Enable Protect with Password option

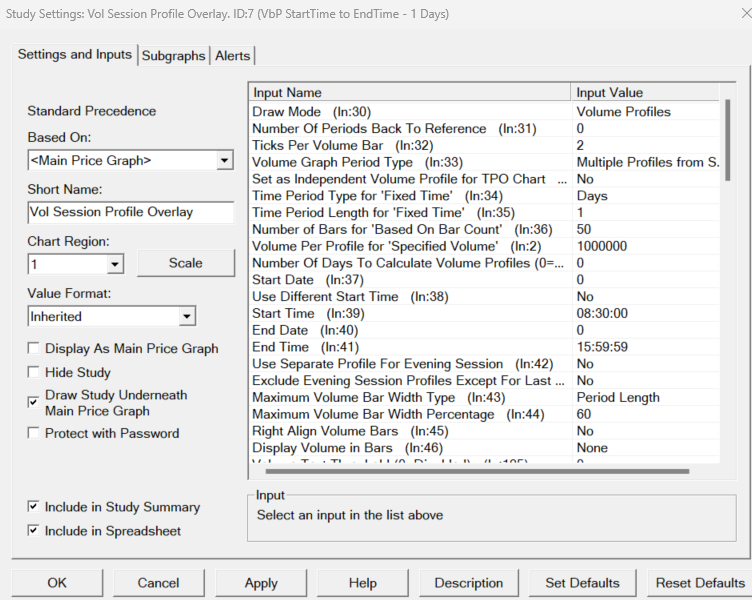[x=35, y=434]
